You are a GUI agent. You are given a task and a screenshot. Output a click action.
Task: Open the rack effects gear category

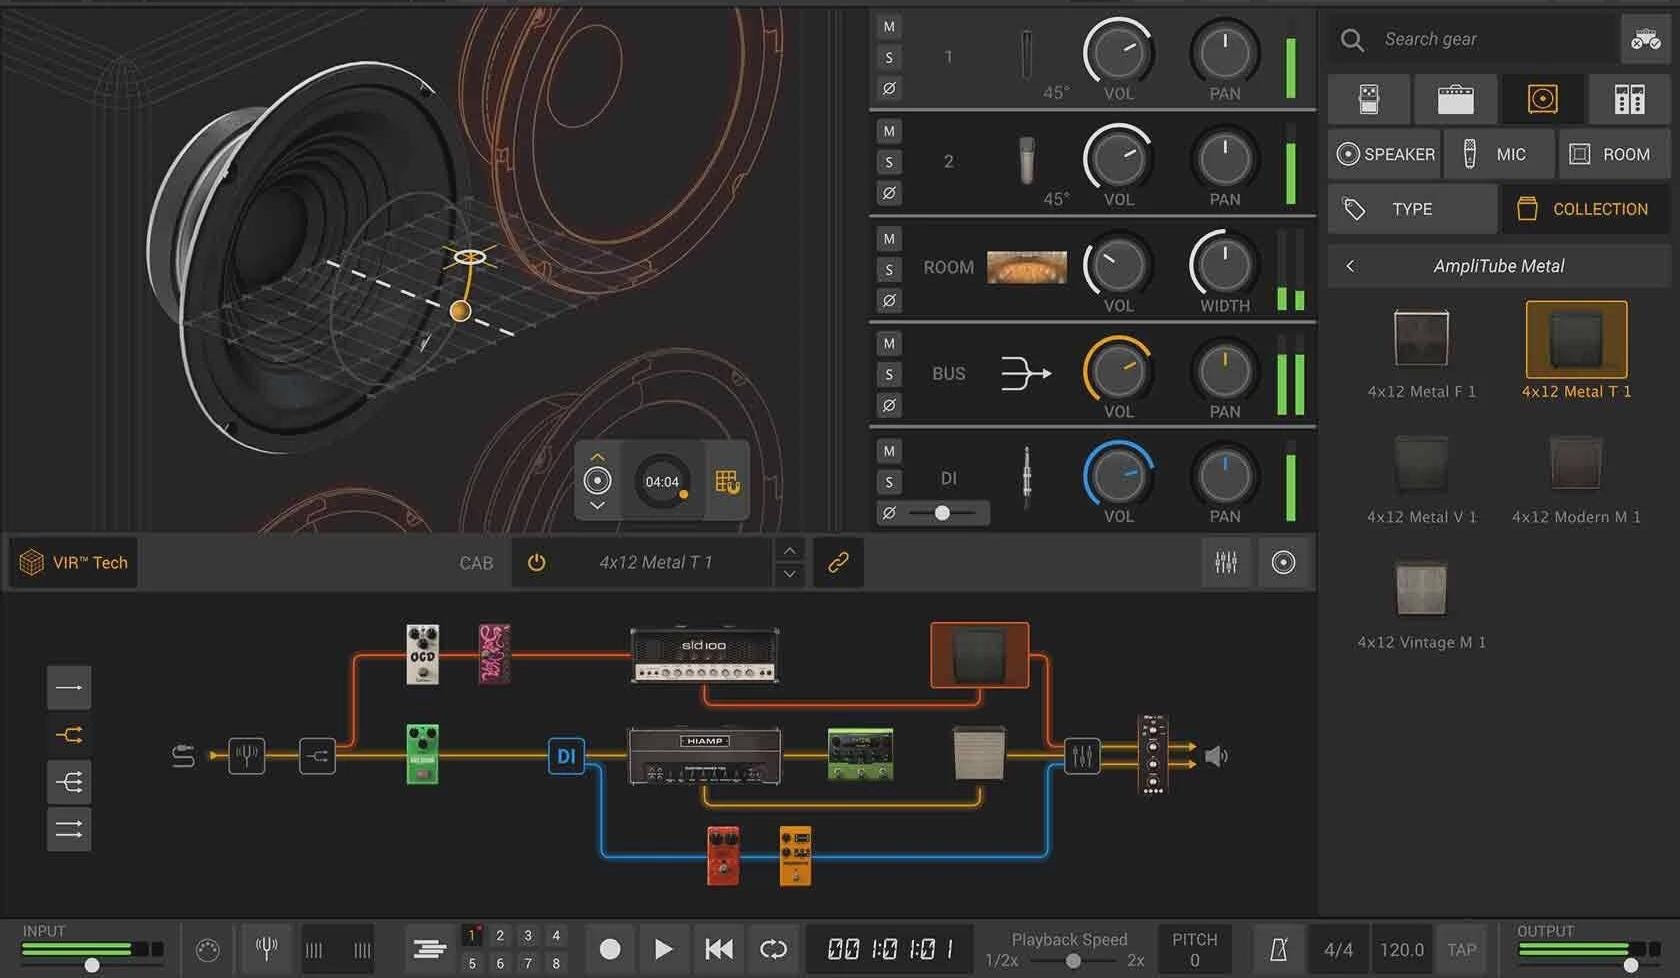(1629, 99)
